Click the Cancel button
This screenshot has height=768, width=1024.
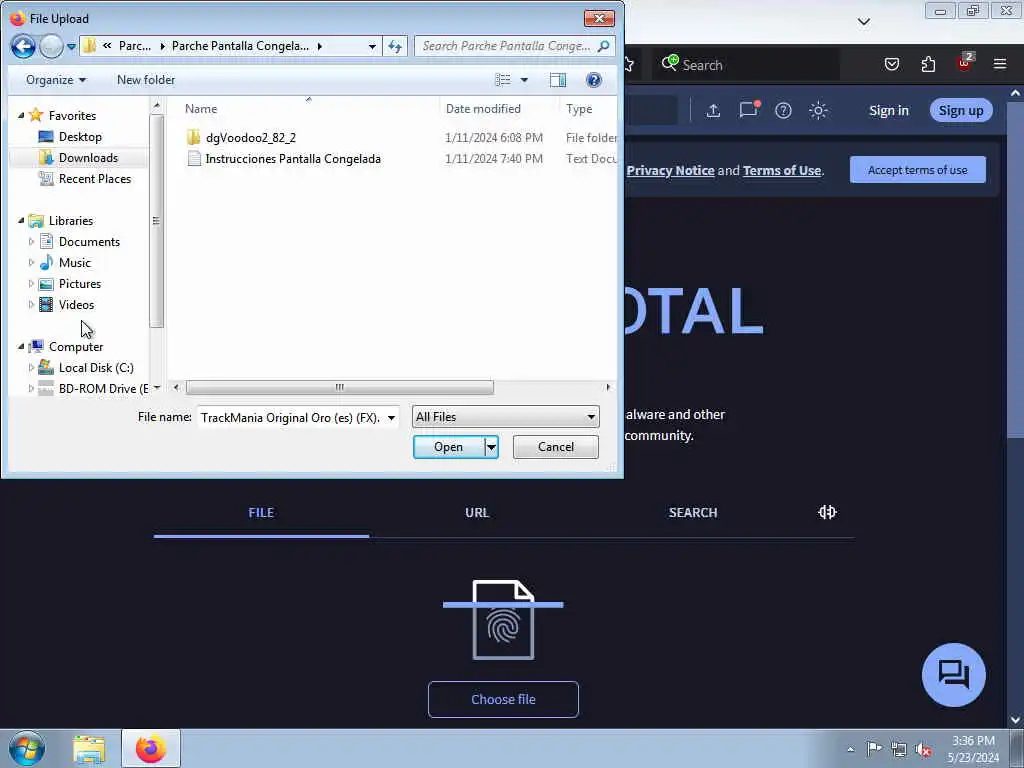[556, 447]
